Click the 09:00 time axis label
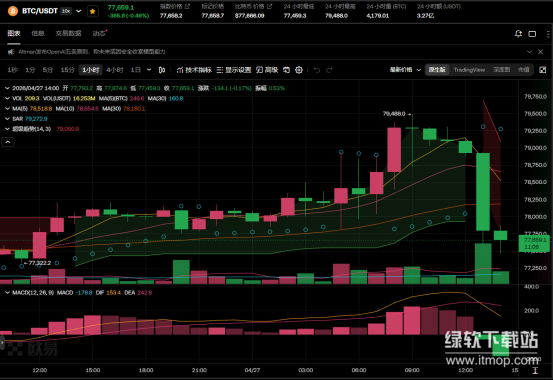This screenshot has height=380, width=553. [x=412, y=370]
